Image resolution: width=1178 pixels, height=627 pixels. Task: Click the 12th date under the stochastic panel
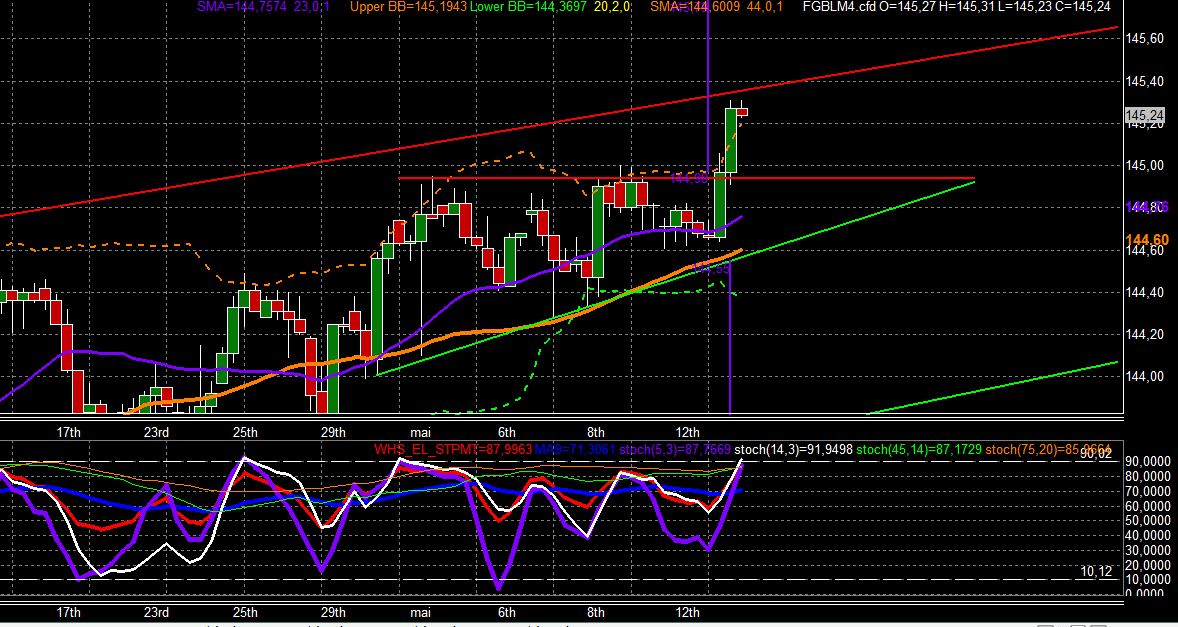[687, 611]
